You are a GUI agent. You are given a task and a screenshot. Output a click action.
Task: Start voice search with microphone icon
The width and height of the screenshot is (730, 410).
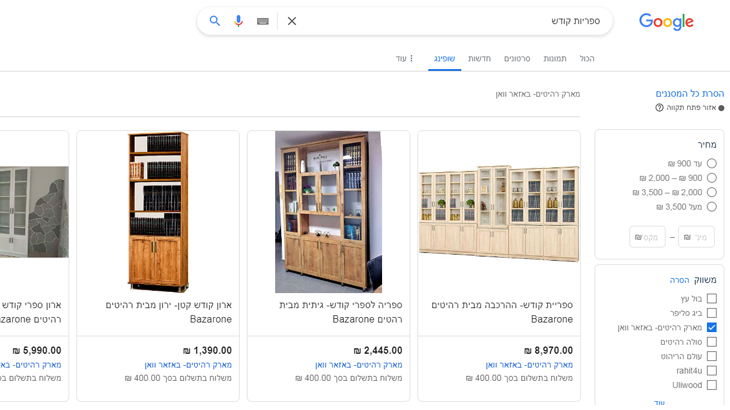[238, 21]
